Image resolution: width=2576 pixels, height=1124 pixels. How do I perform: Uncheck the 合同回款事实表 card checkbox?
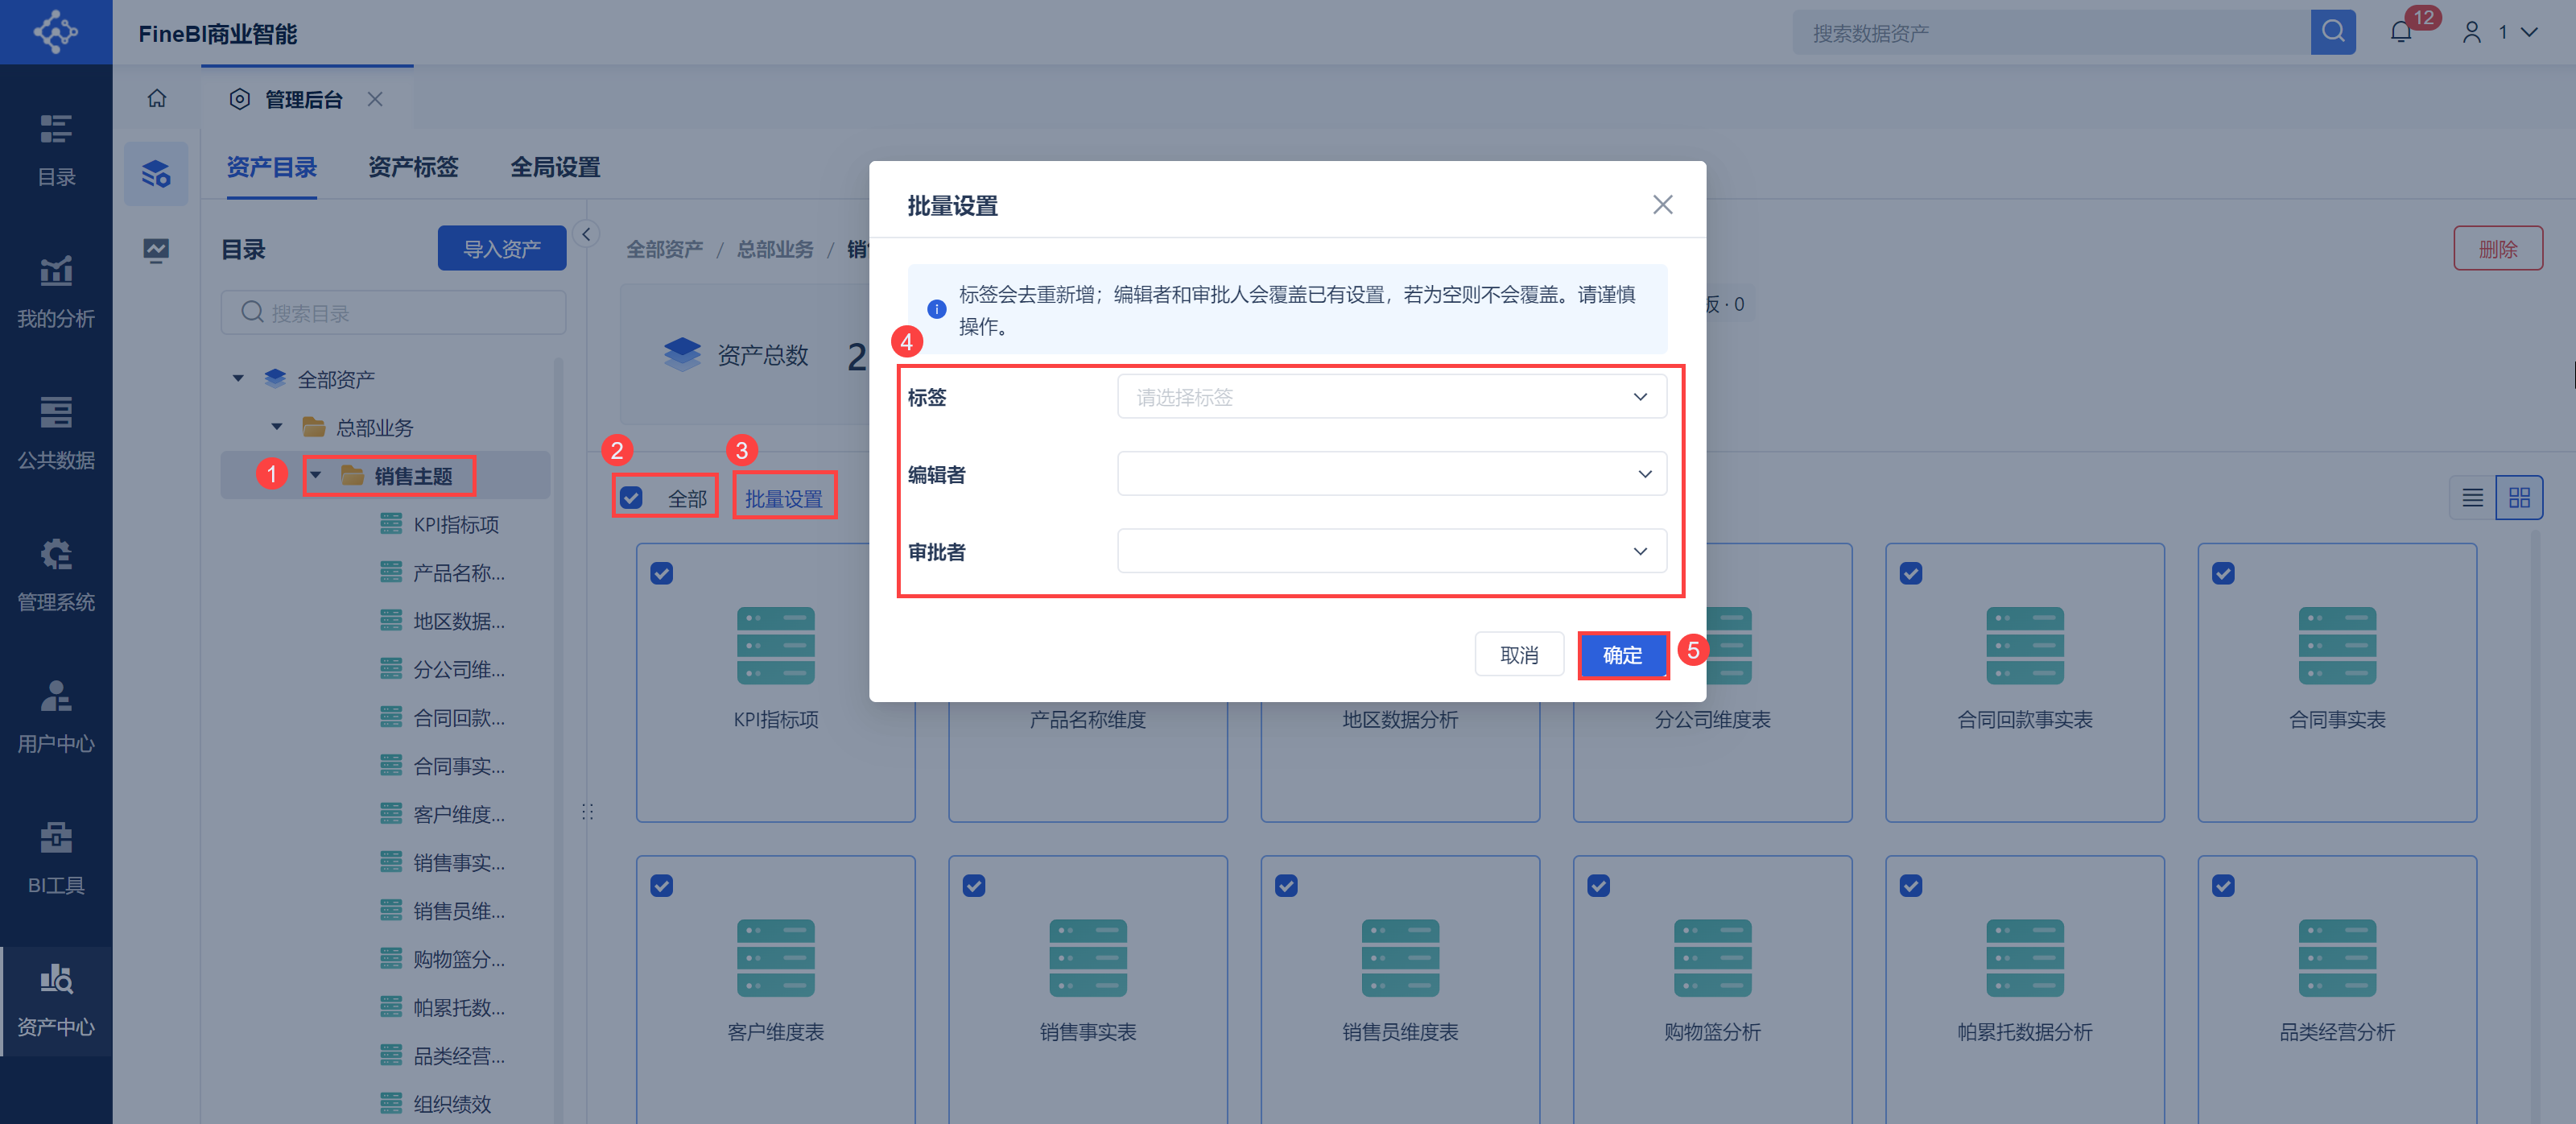pos(1911,574)
